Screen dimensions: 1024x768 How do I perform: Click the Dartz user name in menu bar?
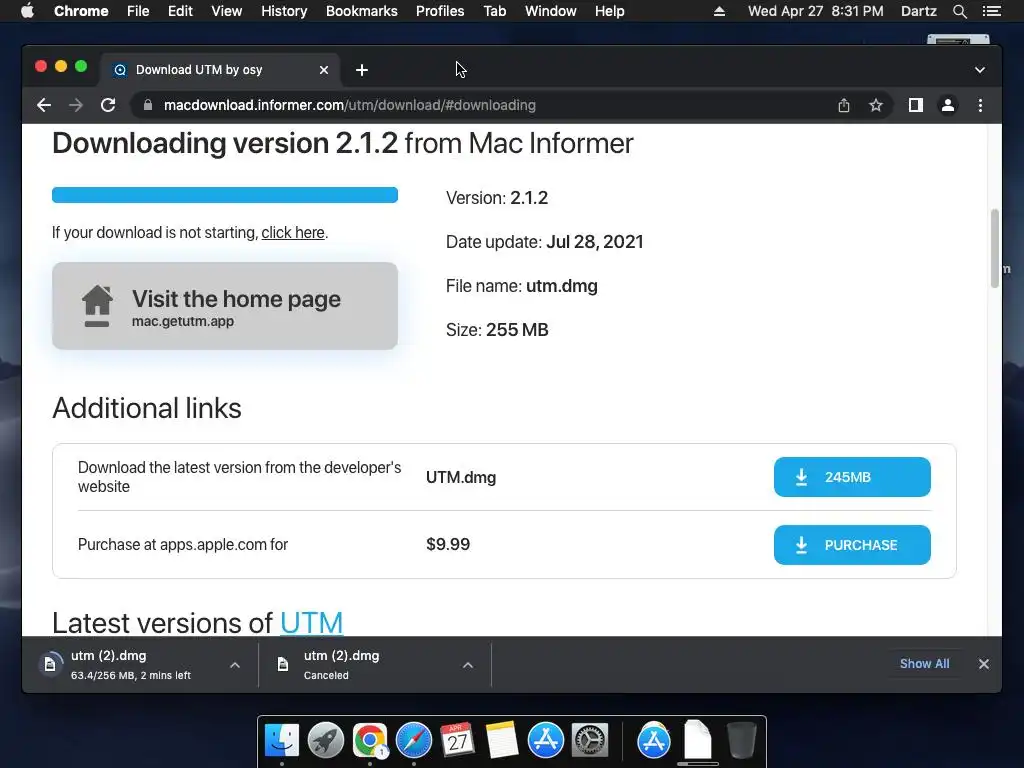click(x=918, y=11)
